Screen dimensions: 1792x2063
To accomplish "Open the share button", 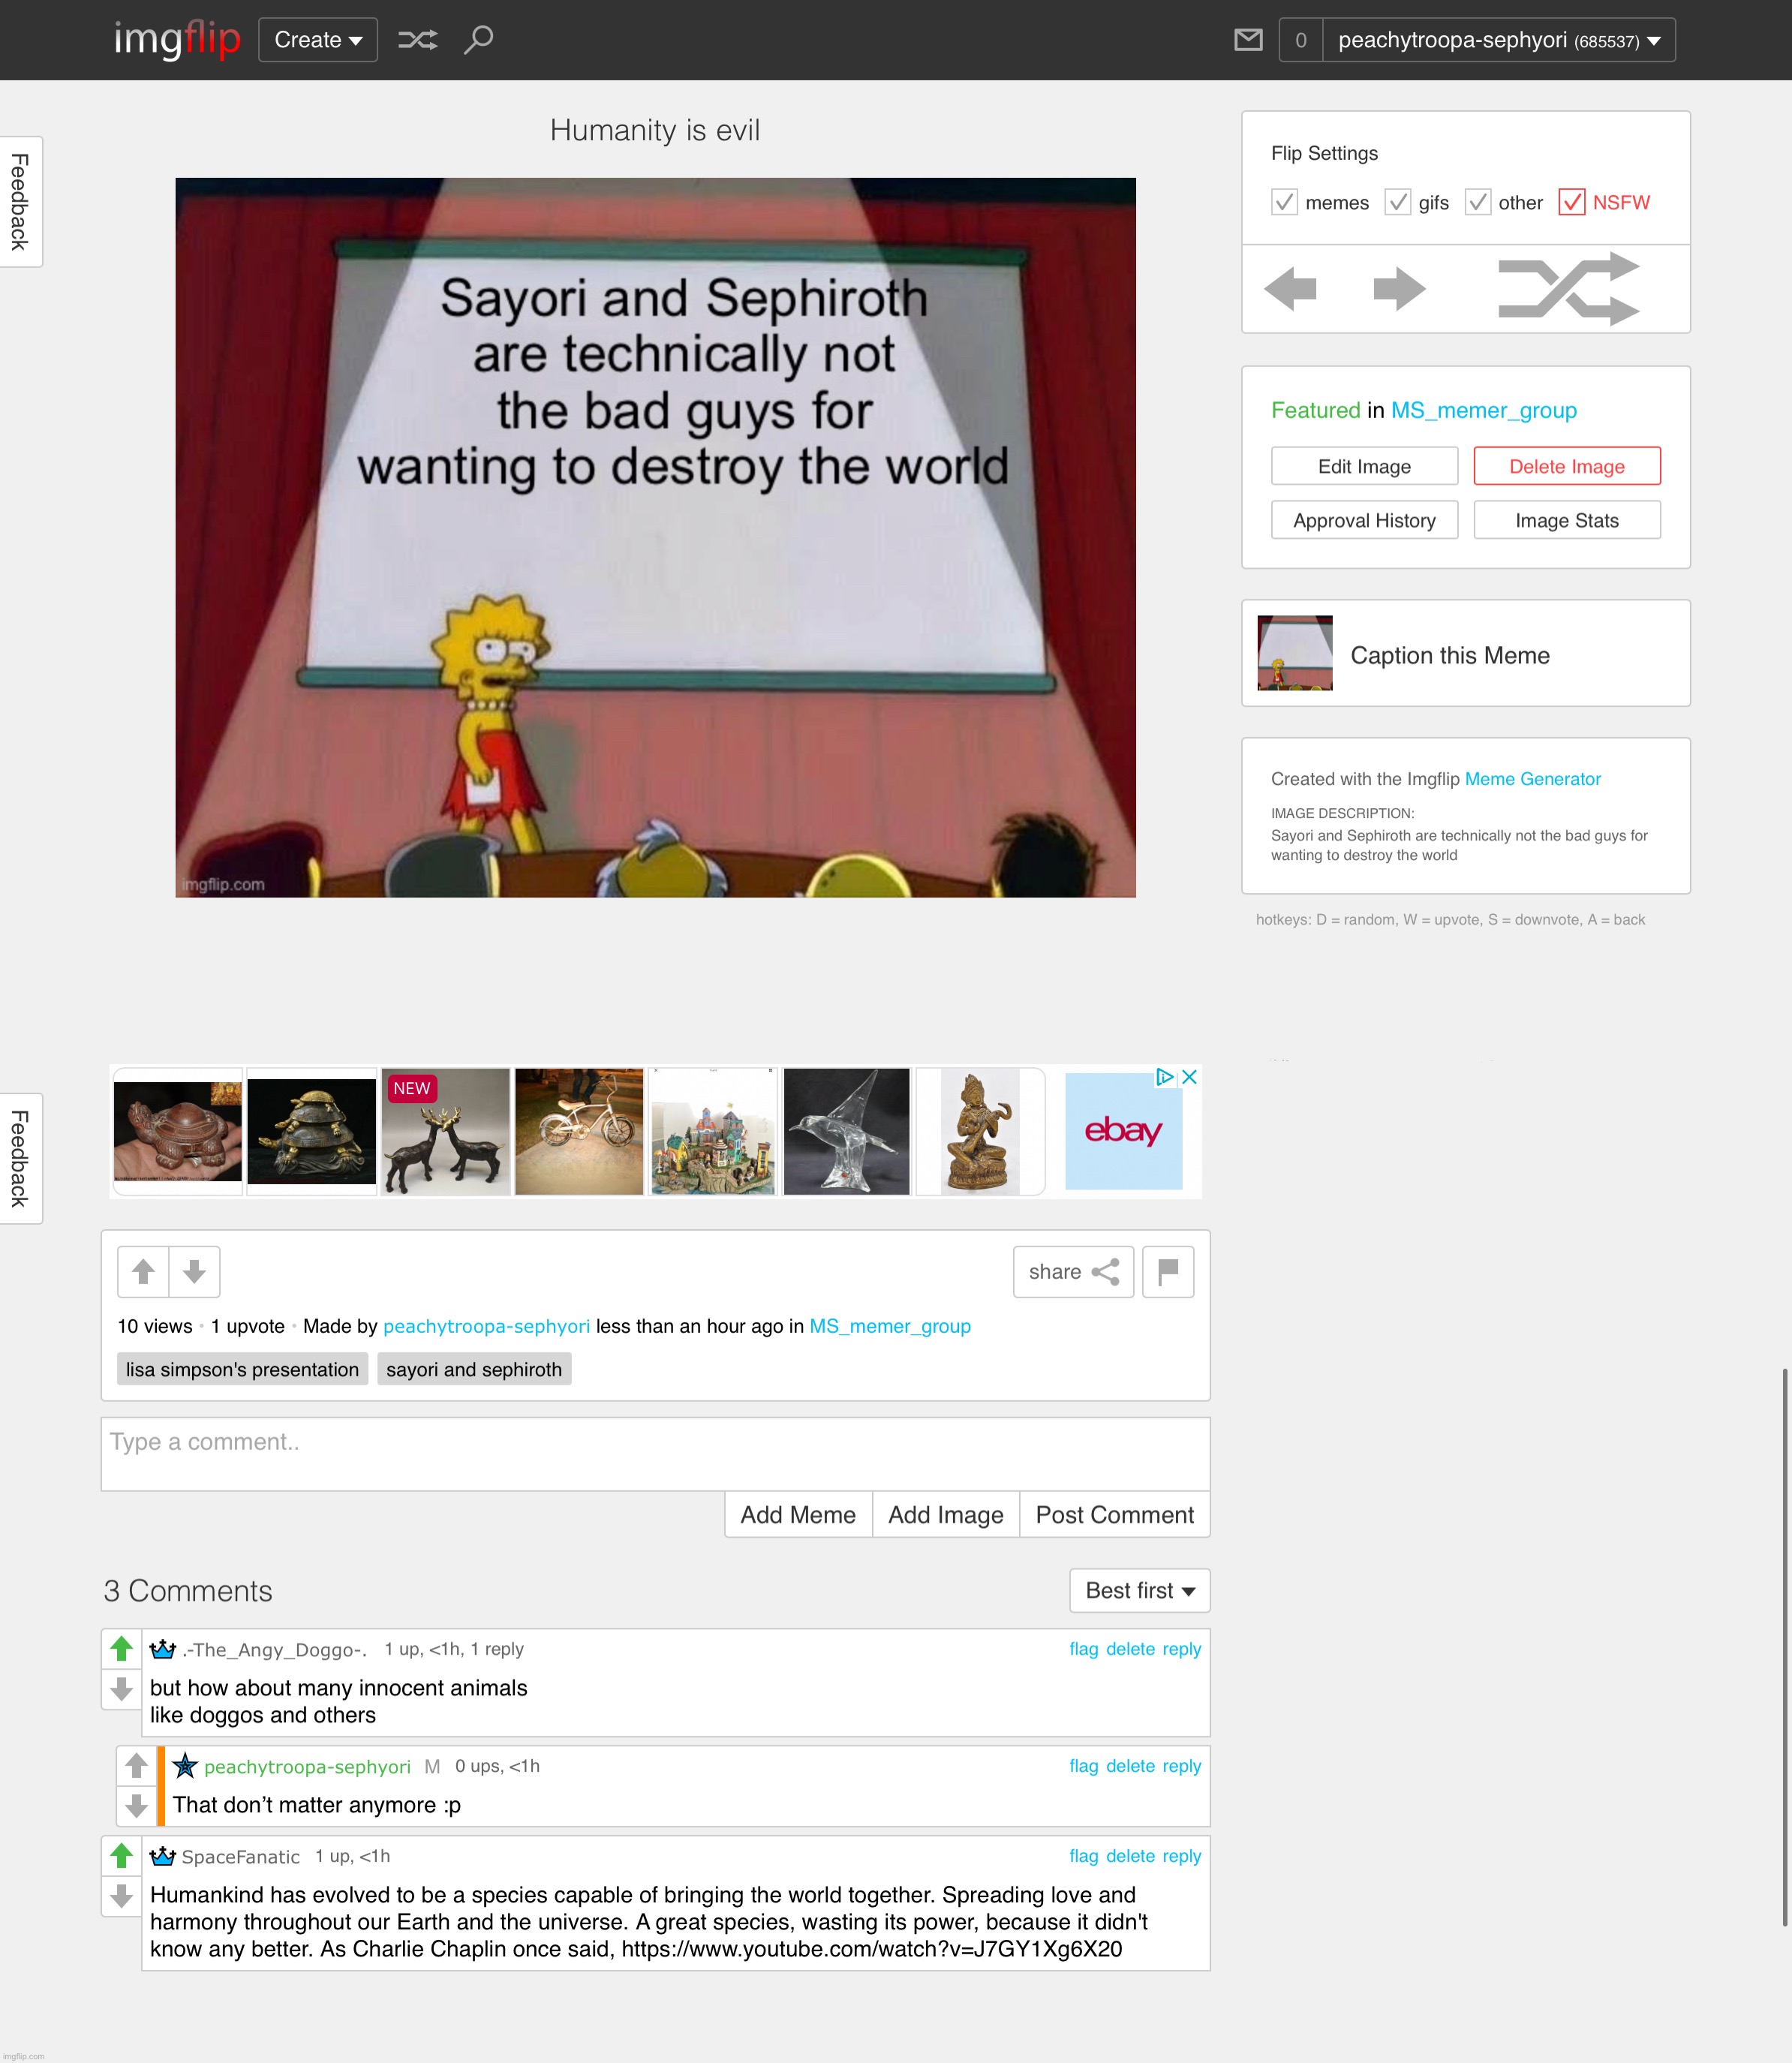I will click(x=1073, y=1271).
